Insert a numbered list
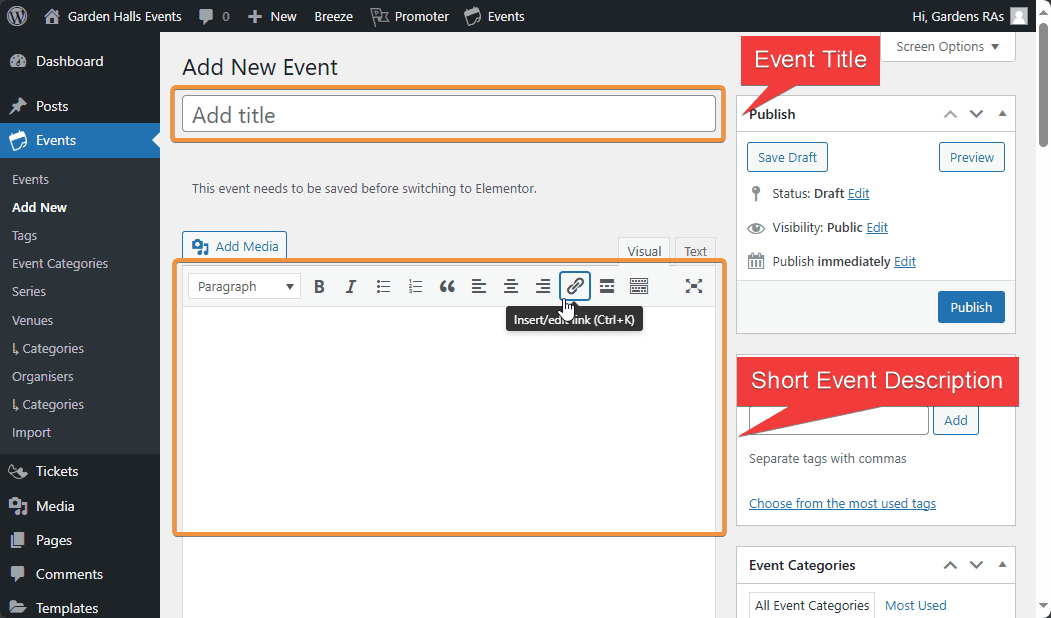The image size is (1051, 618). tap(415, 287)
